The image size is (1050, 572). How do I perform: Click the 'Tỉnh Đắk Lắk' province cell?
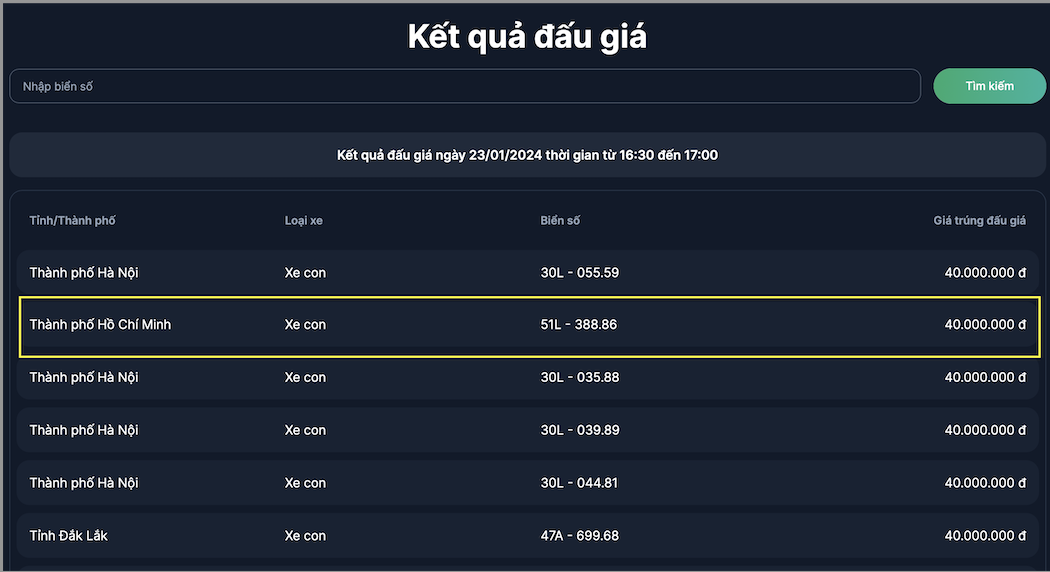(69, 536)
